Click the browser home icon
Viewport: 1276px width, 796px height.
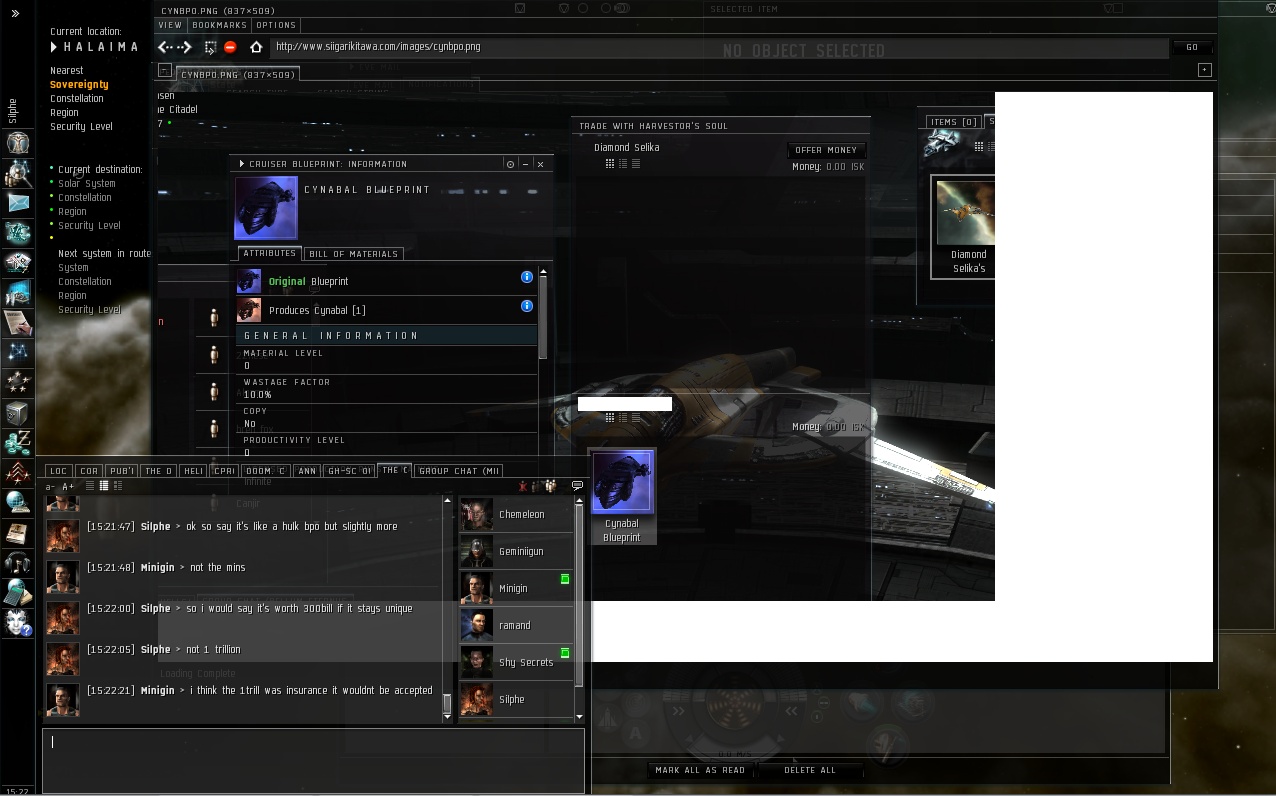[x=256, y=47]
